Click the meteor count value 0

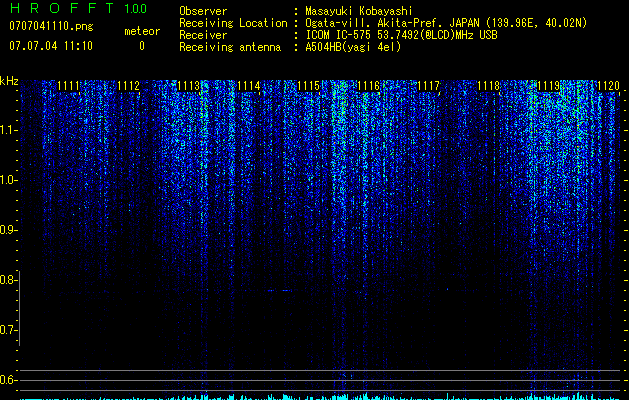[x=142, y=46]
